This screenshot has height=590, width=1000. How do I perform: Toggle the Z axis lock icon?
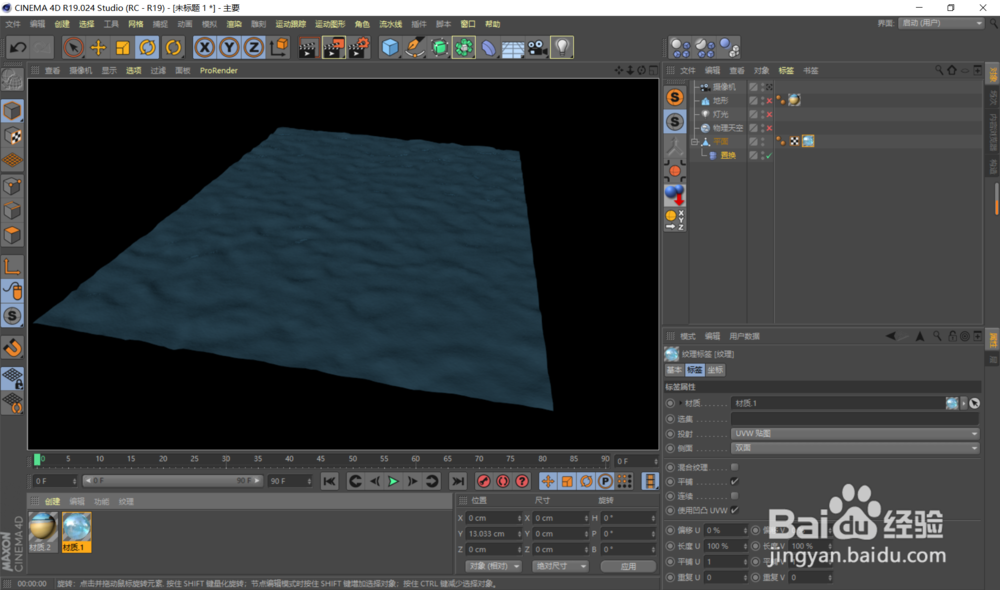[x=254, y=47]
